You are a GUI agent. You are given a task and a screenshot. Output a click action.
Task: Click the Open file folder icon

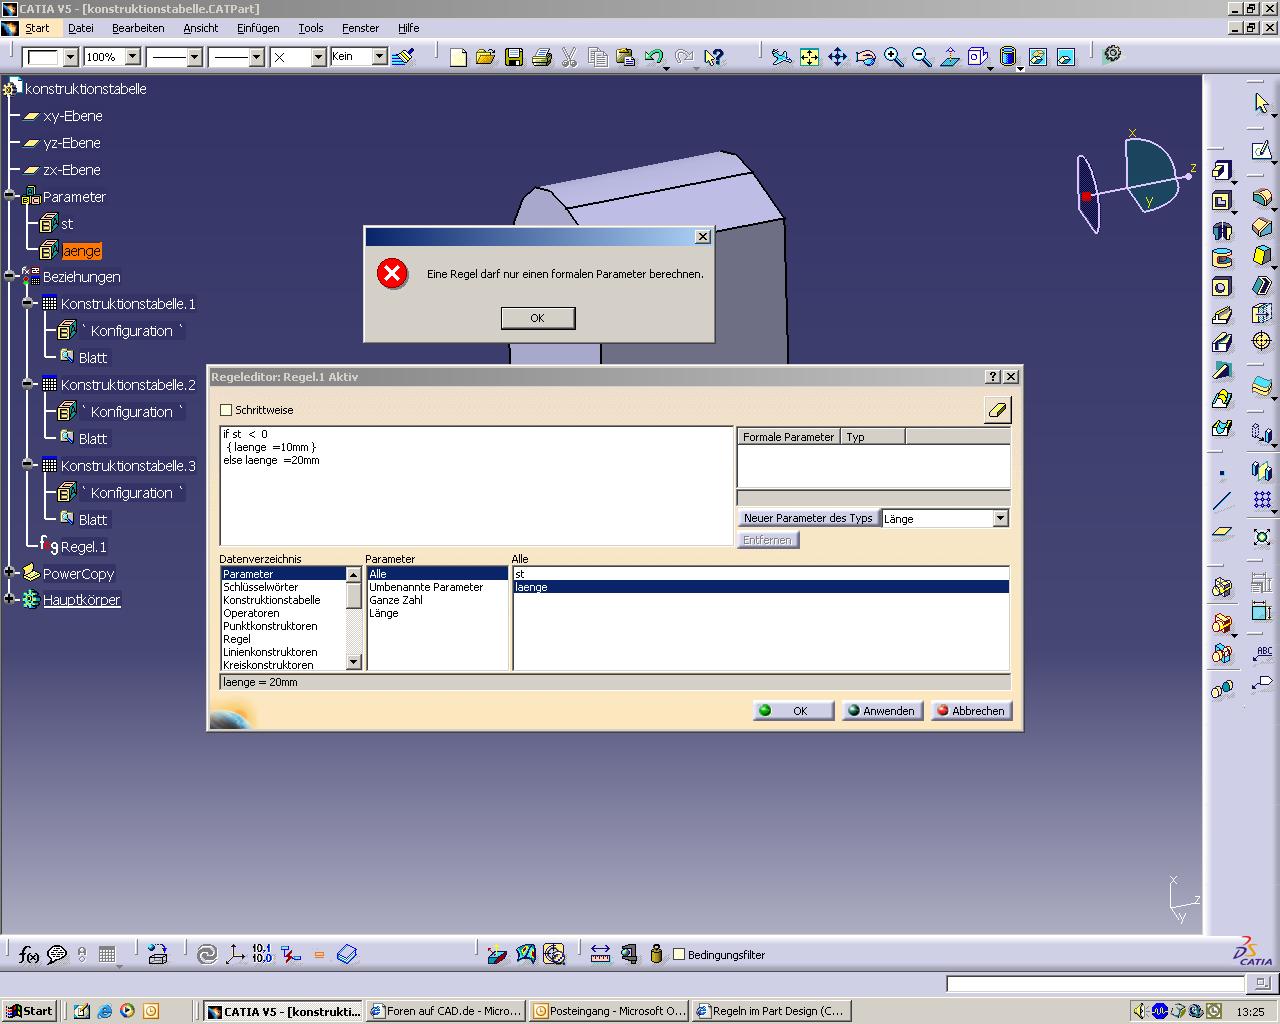(486, 57)
